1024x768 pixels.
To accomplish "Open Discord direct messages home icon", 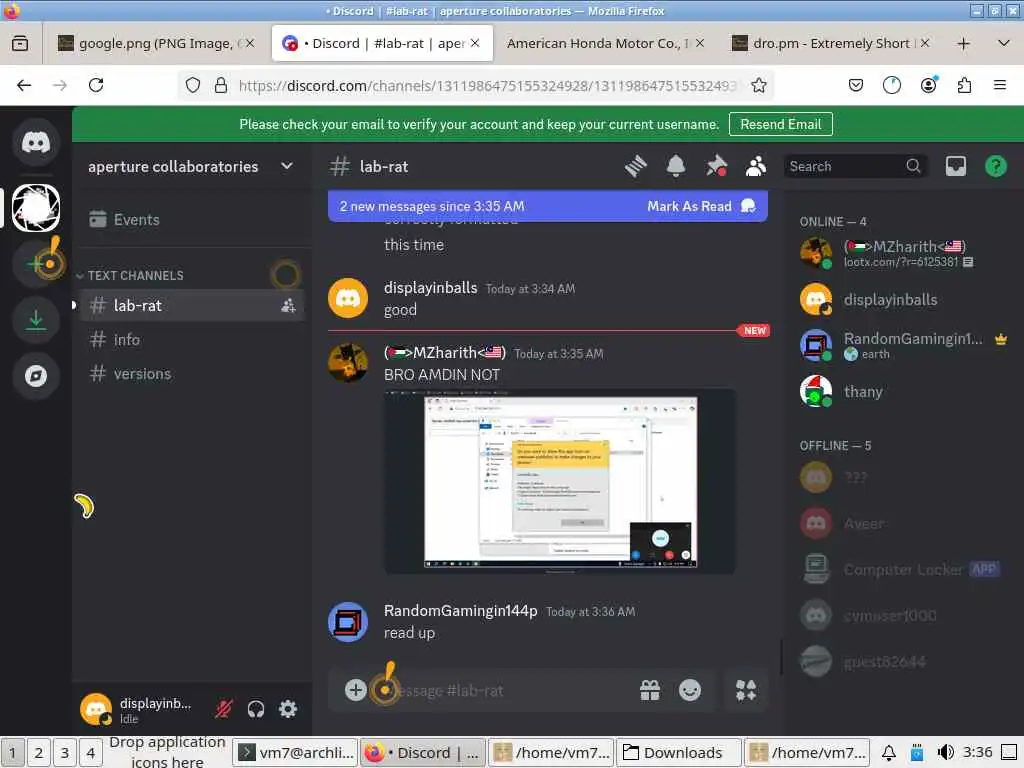I will (x=36, y=142).
